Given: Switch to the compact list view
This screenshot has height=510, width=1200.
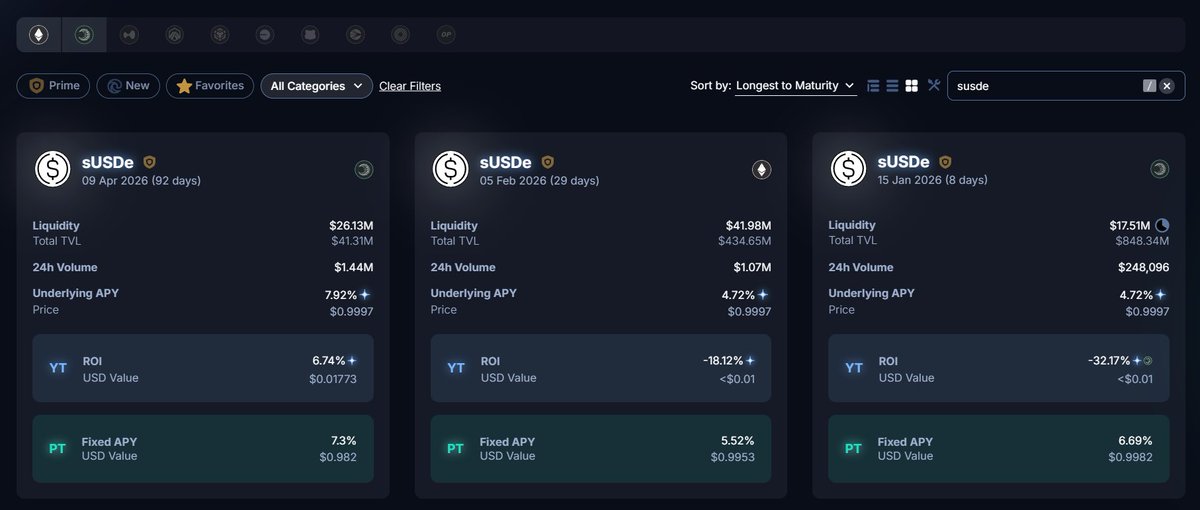Looking at the screenshot, I should click(x=892, y=86).
